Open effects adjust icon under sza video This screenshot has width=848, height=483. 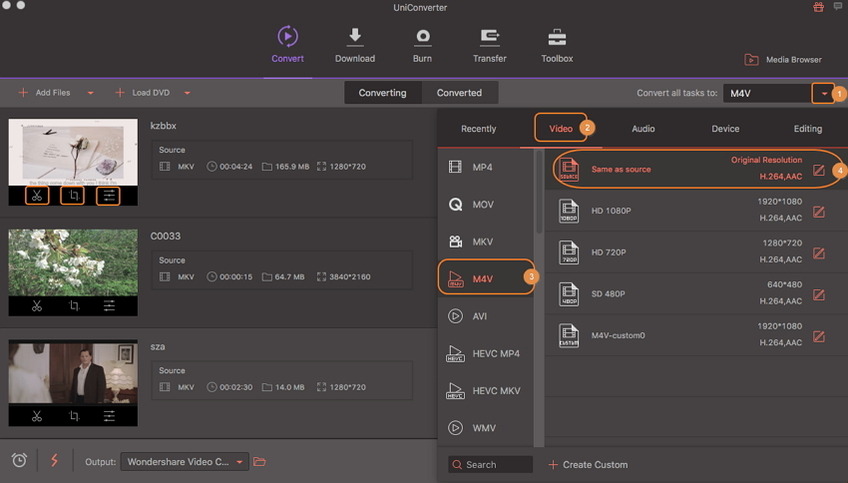[109, 416]
